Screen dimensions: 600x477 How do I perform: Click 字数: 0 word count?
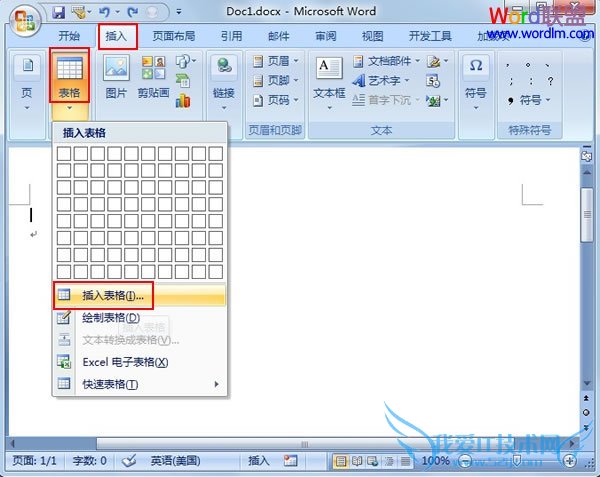[x=90, y=461]
